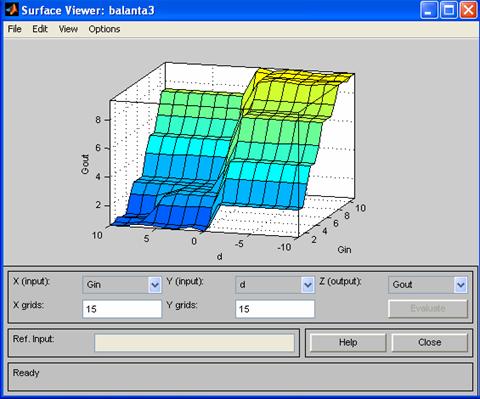Click the Ref. Input text field

click(194, 343)
